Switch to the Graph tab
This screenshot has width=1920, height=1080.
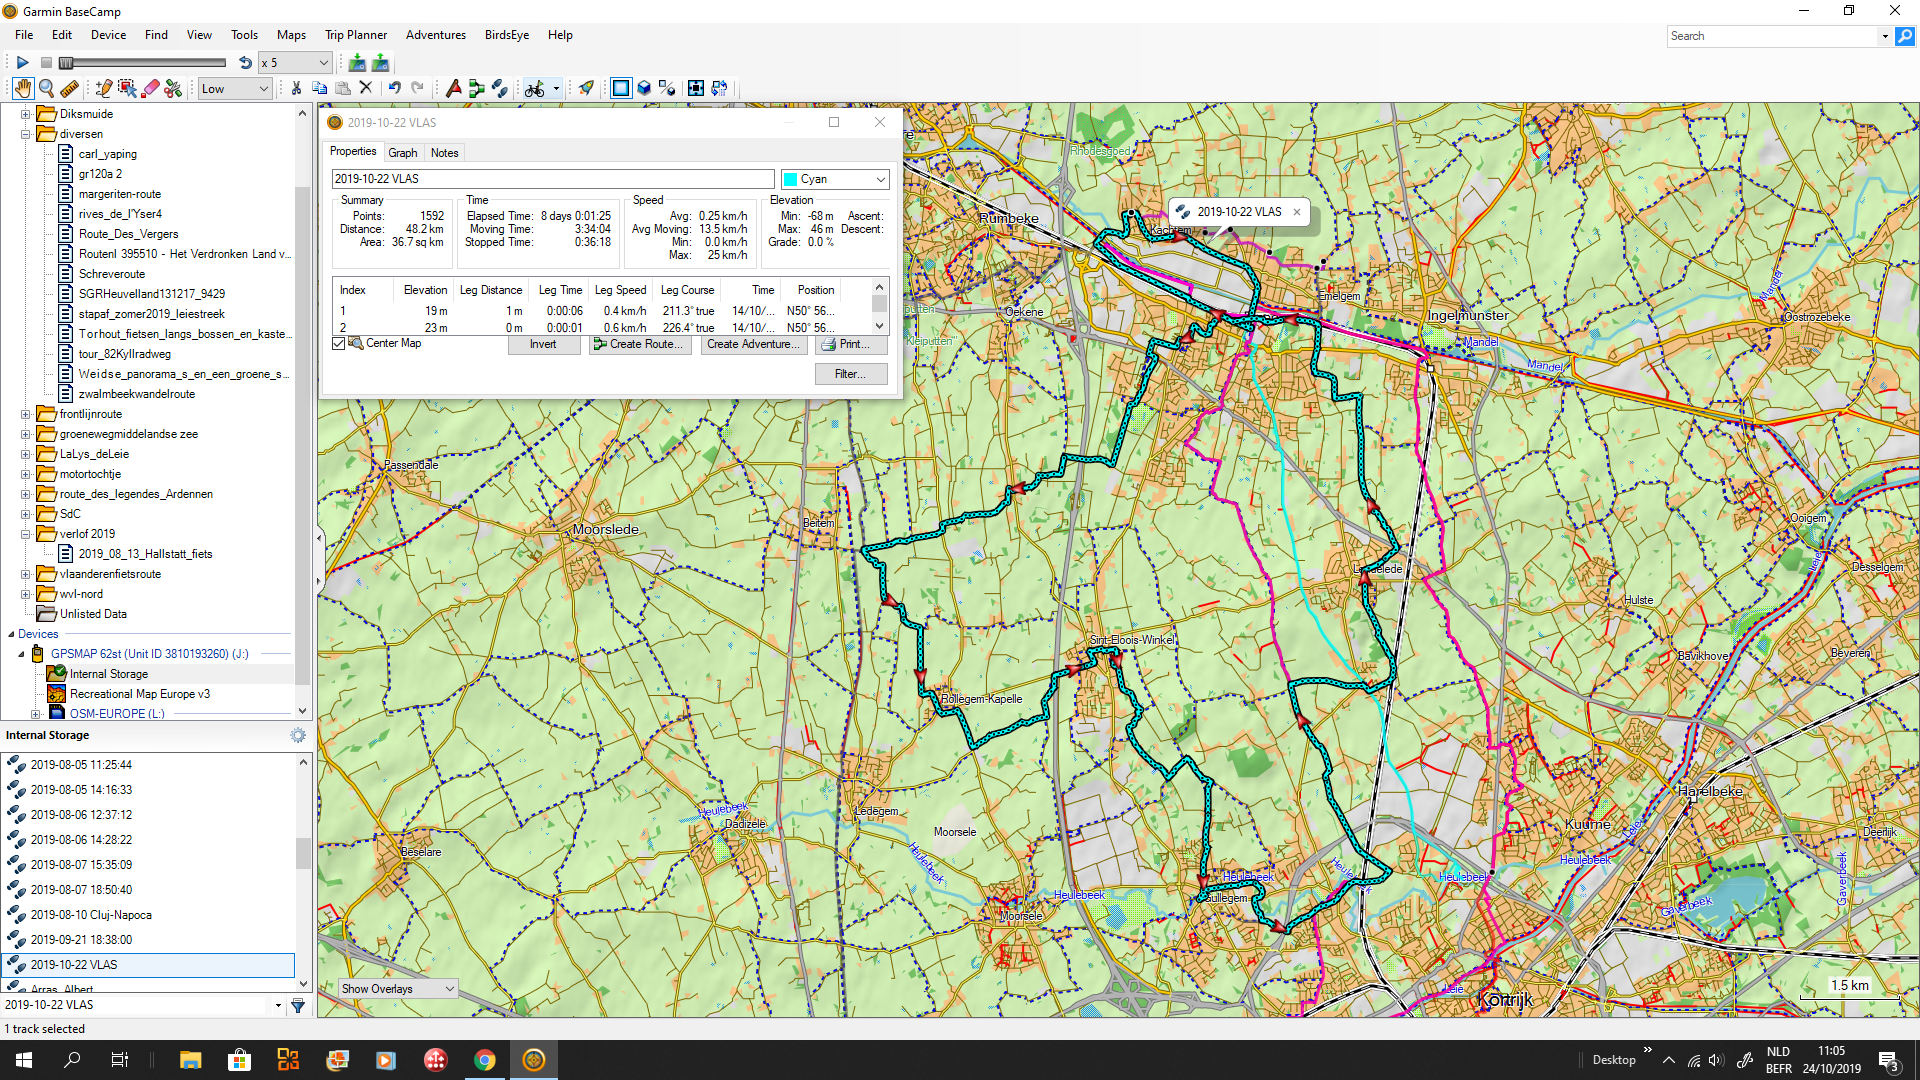pos(403,153)
